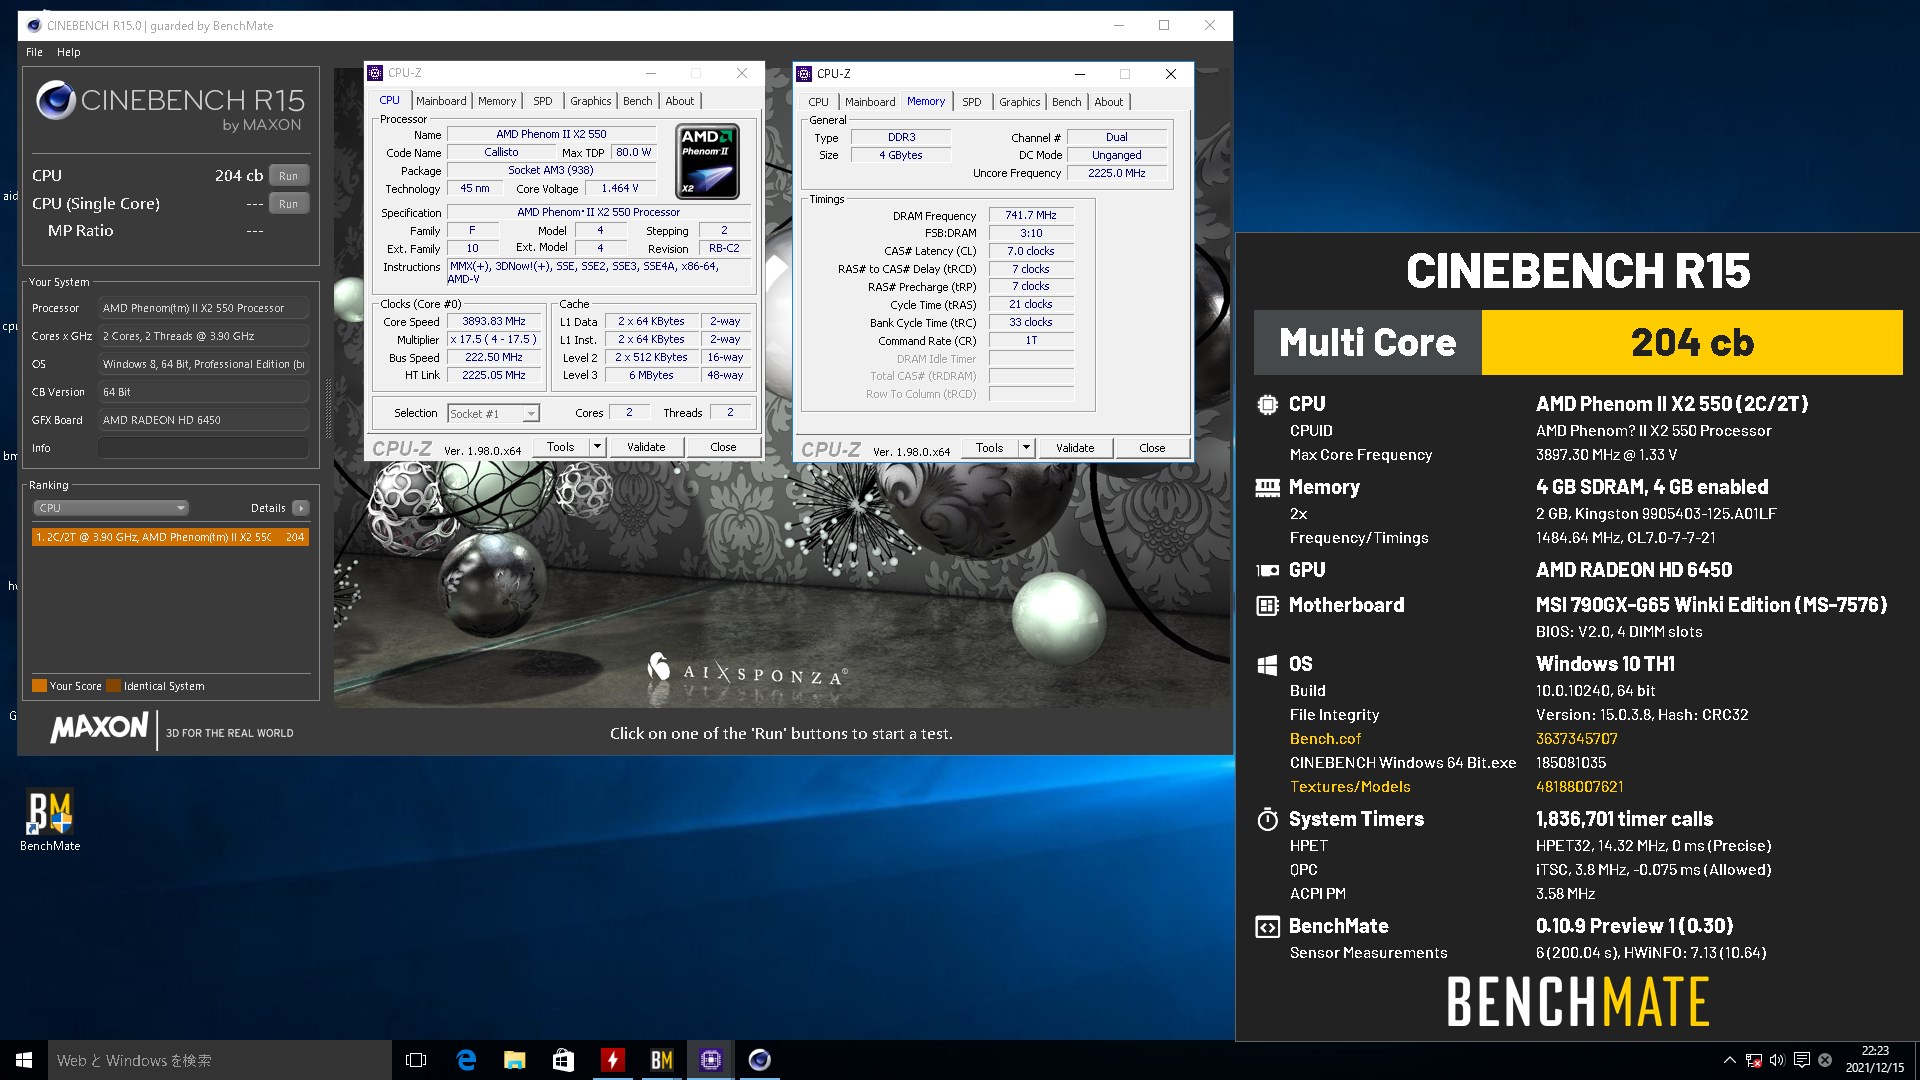
Task: Click the Textures/Models link in BenchMate panel
Action: pos(1350,787)
